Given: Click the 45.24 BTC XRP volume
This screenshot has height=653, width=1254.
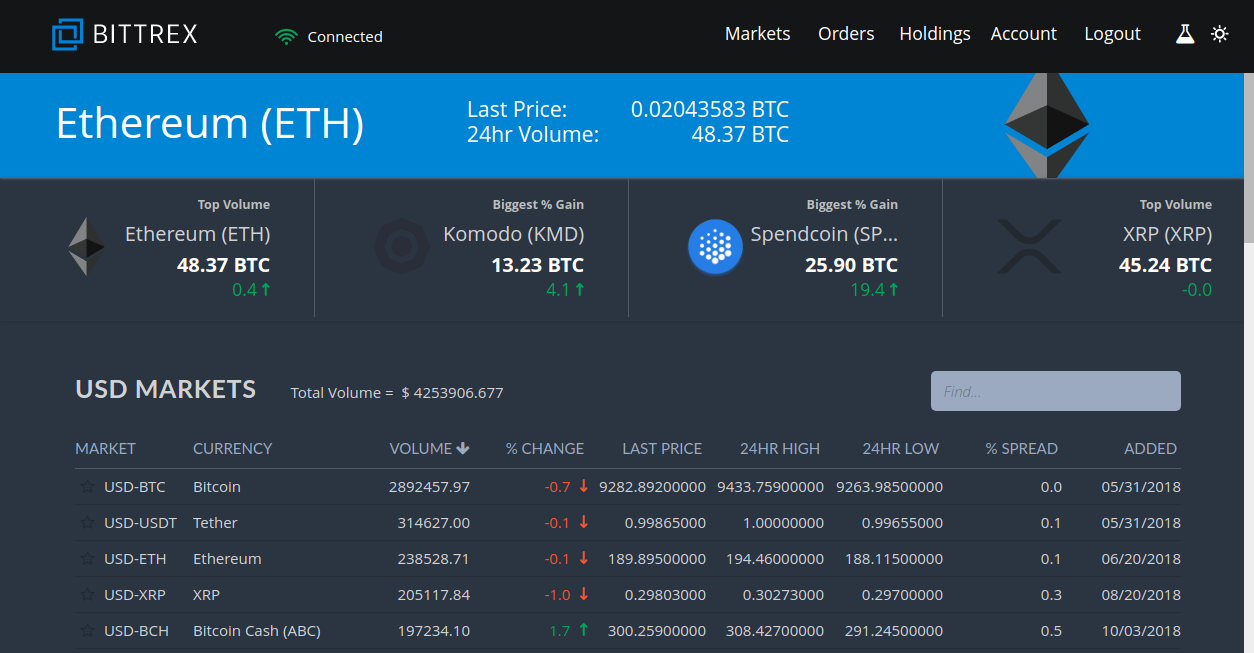Looking at the screenshot, I should click(1165, 266).
